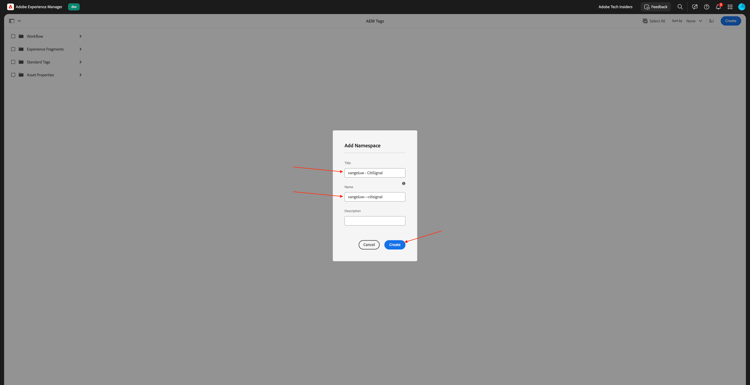Click the chat bubble icon beside Help

tap(695, 7)
